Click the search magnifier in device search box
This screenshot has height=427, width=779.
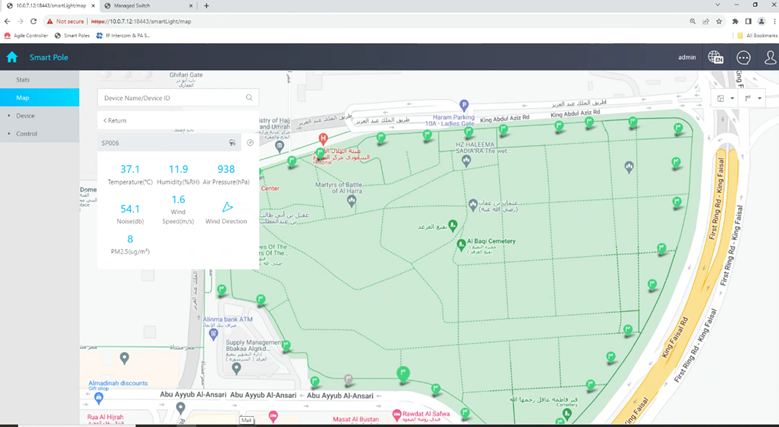pyautogui.click(x=249, y=98)
